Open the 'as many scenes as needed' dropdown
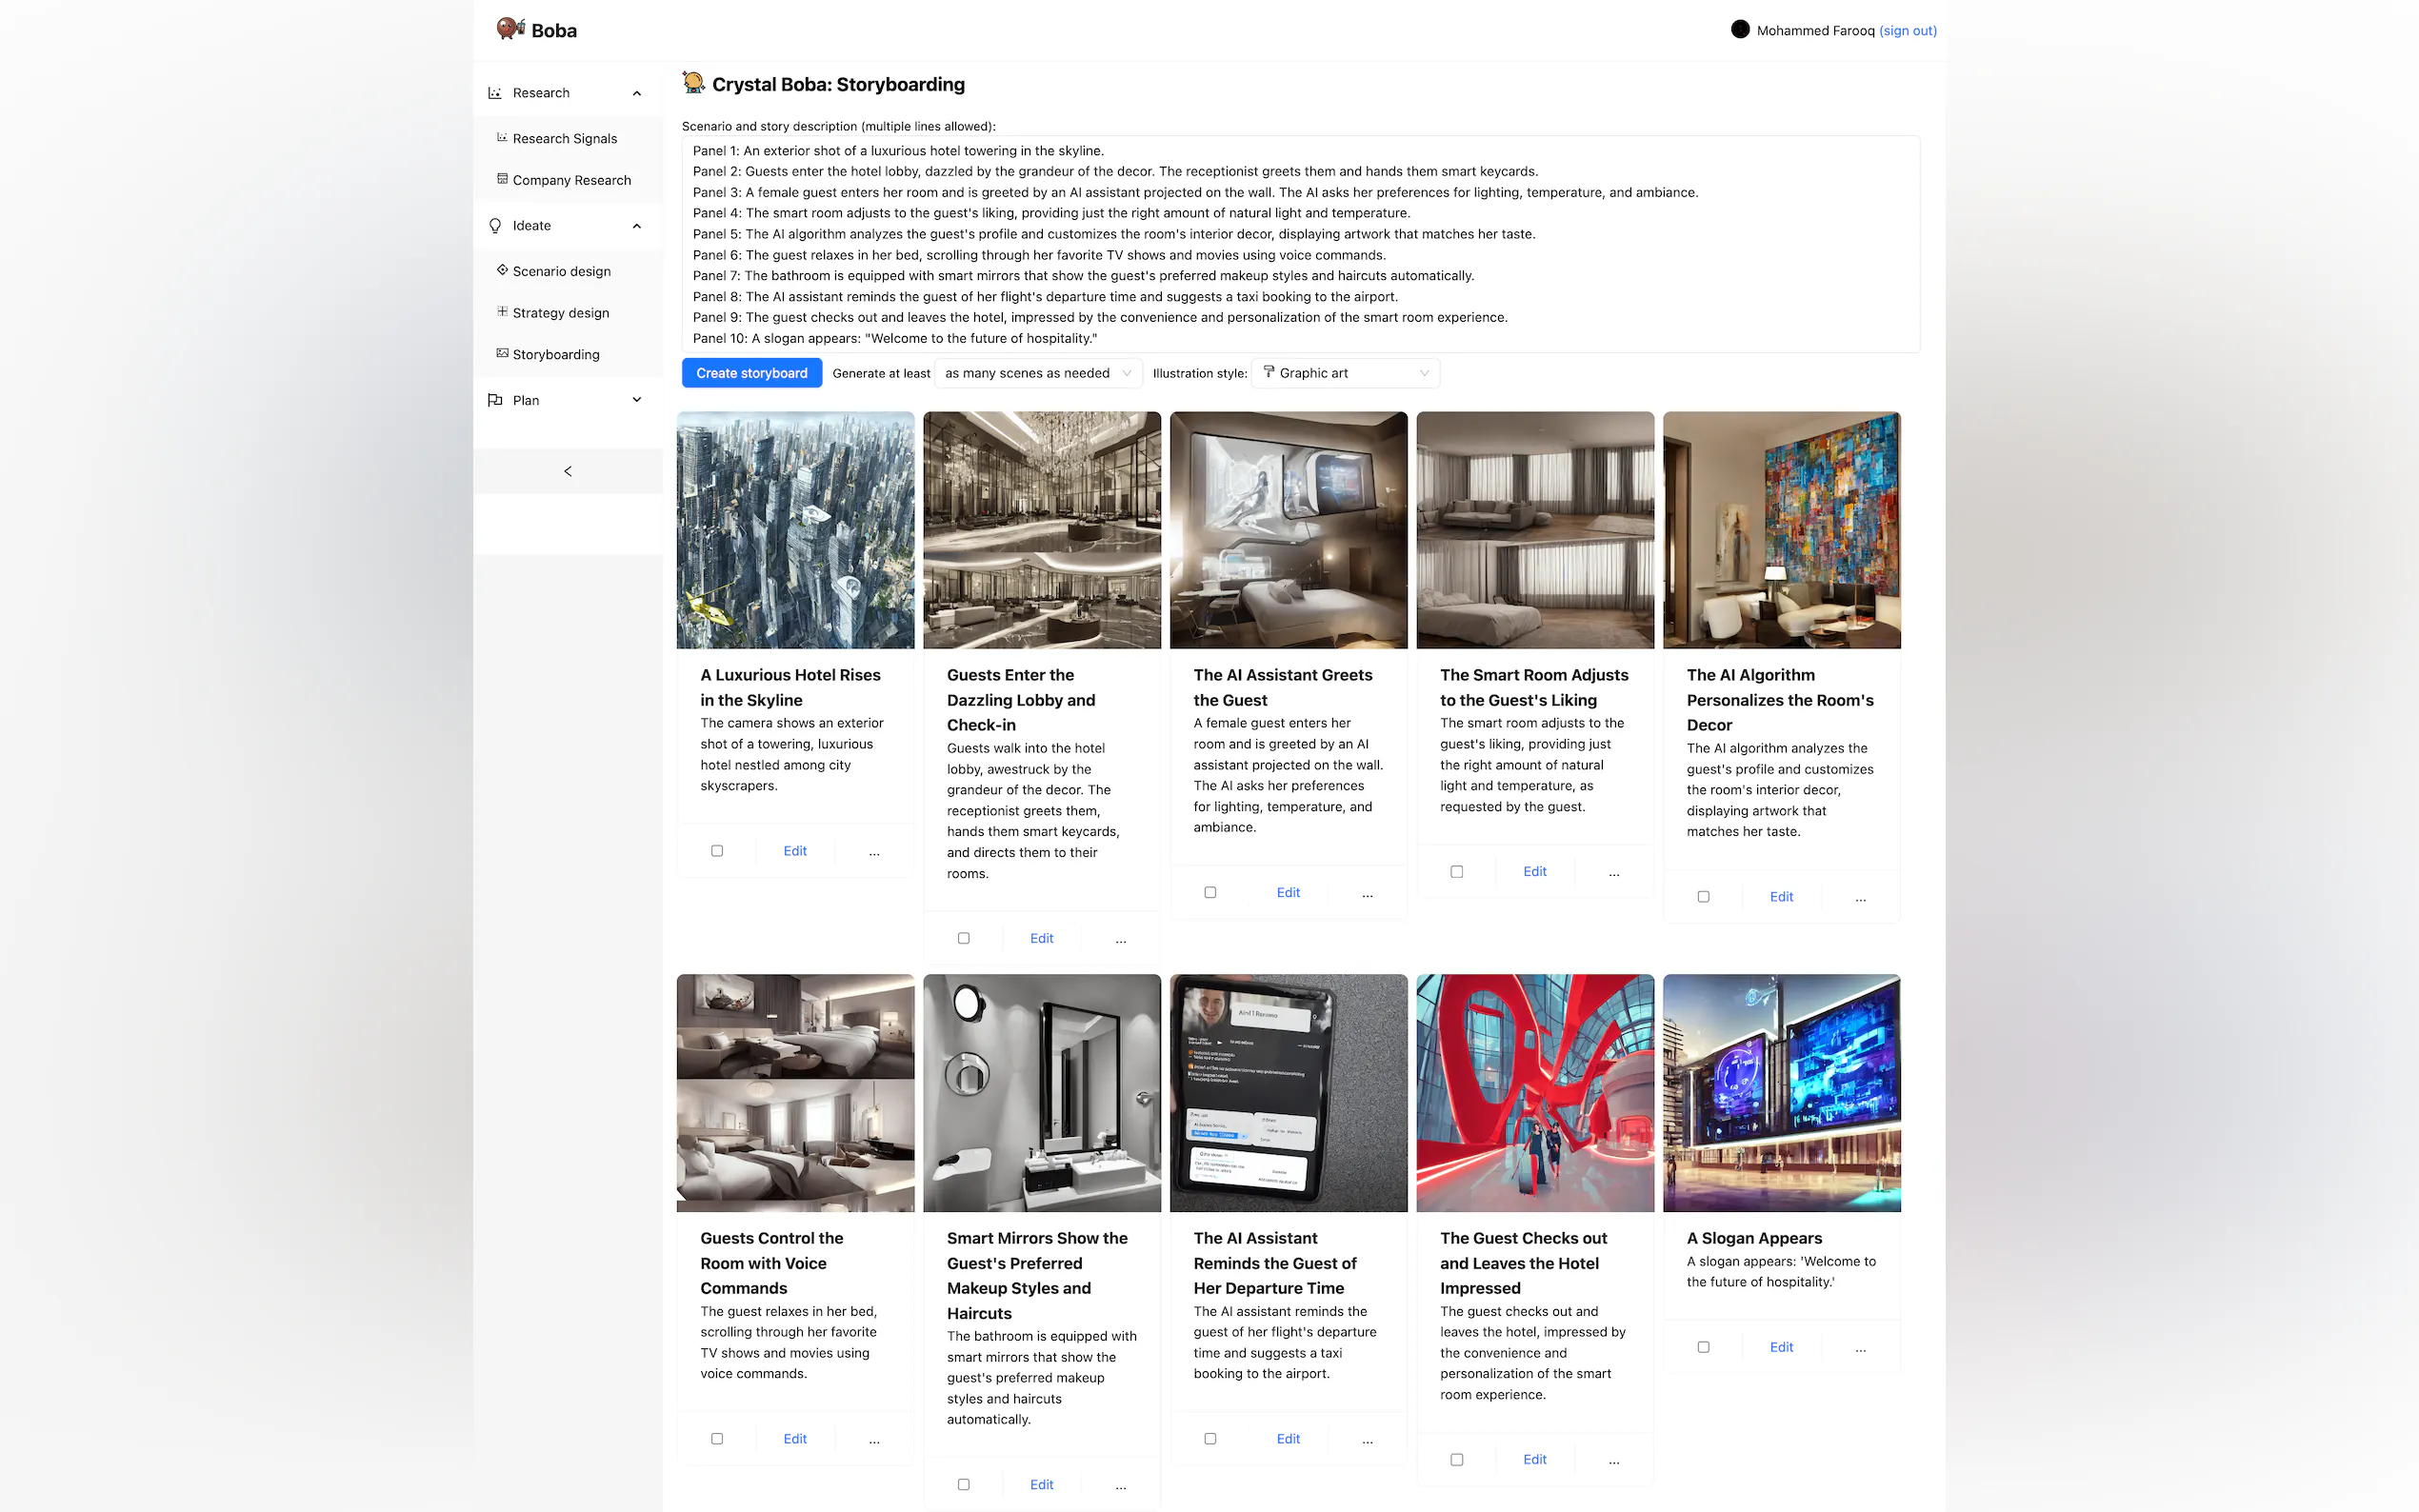 tap(1037, 373)
